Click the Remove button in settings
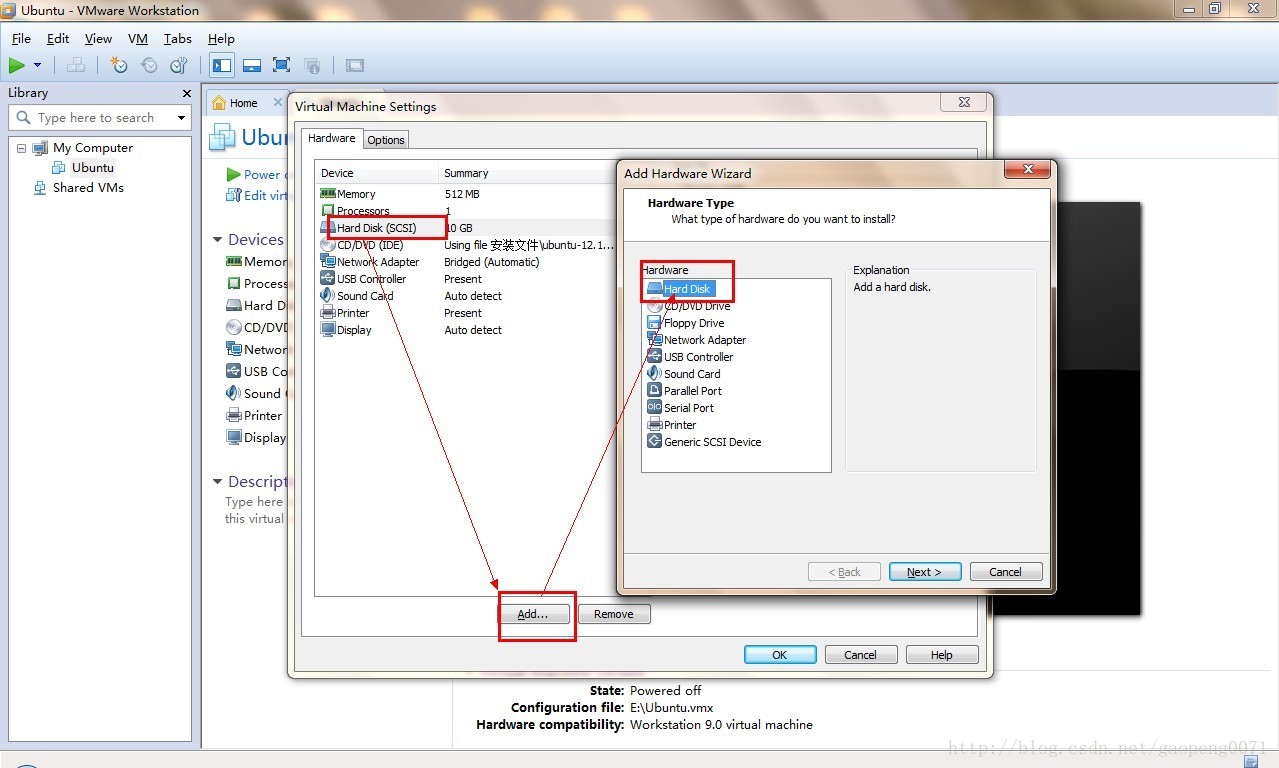The image size is (1279, 768). click(x=614, y=614)
